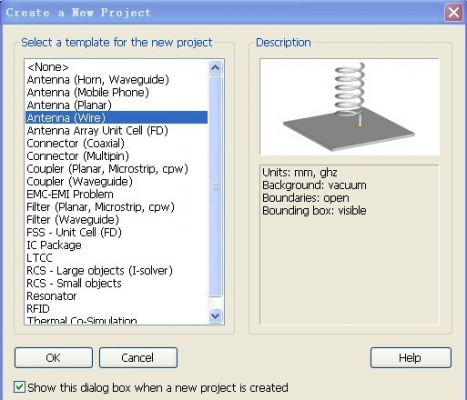This screenshot has height=400, width=467.
Task: Click scrollbar down arrow in template list
Action: pos(215,315)
